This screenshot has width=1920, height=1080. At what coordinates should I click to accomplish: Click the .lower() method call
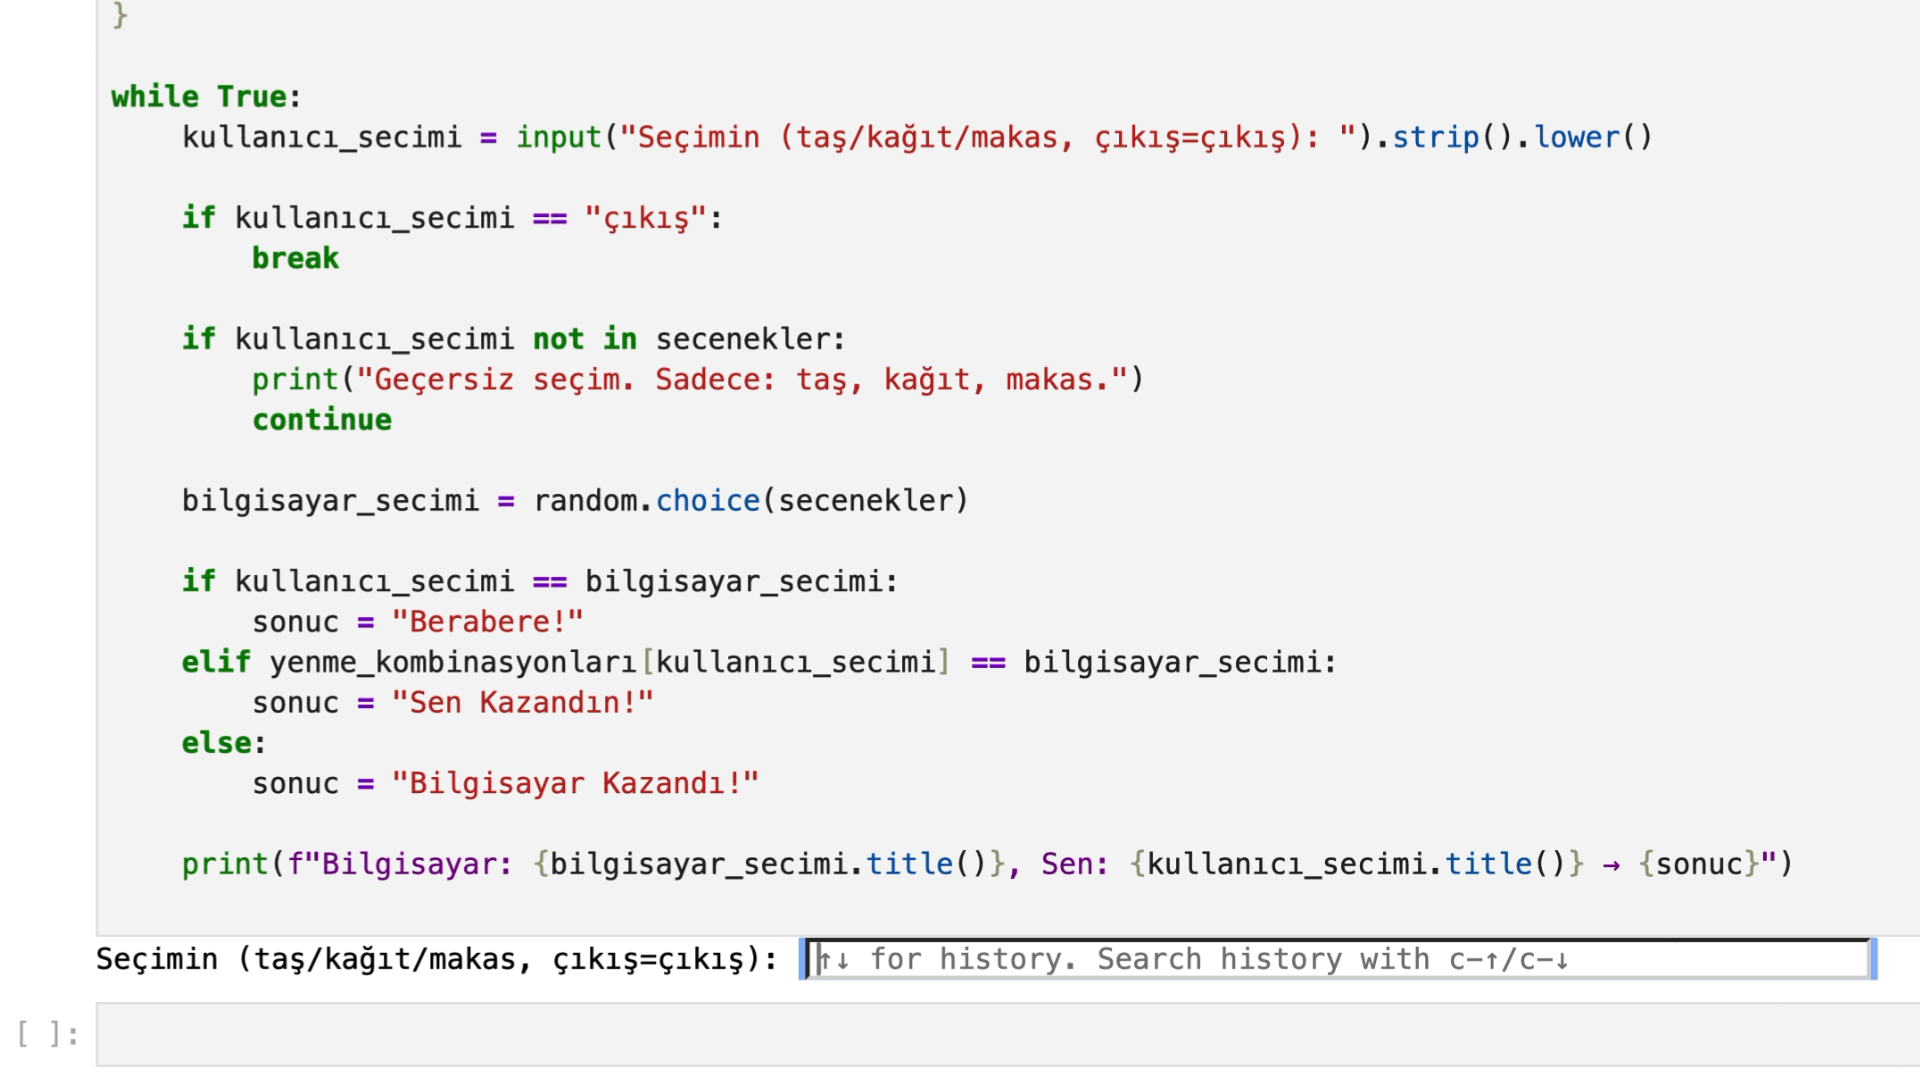pyautogui.click(x=1576, y=137)
